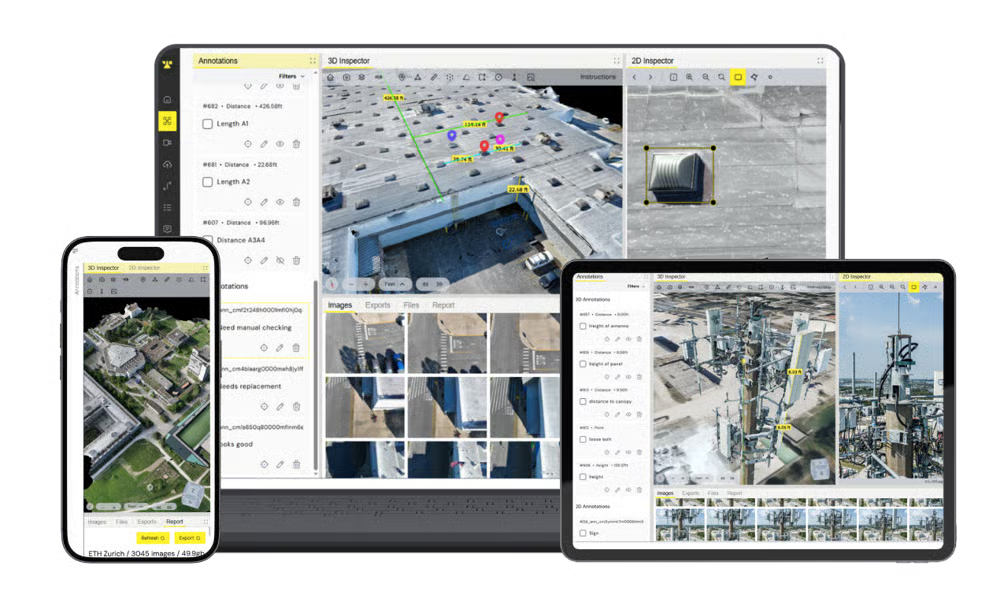
Task: Click the home view icon in laptop 3D Inspector toolbar
Action: pyautogui.click(x=330, y=77)
